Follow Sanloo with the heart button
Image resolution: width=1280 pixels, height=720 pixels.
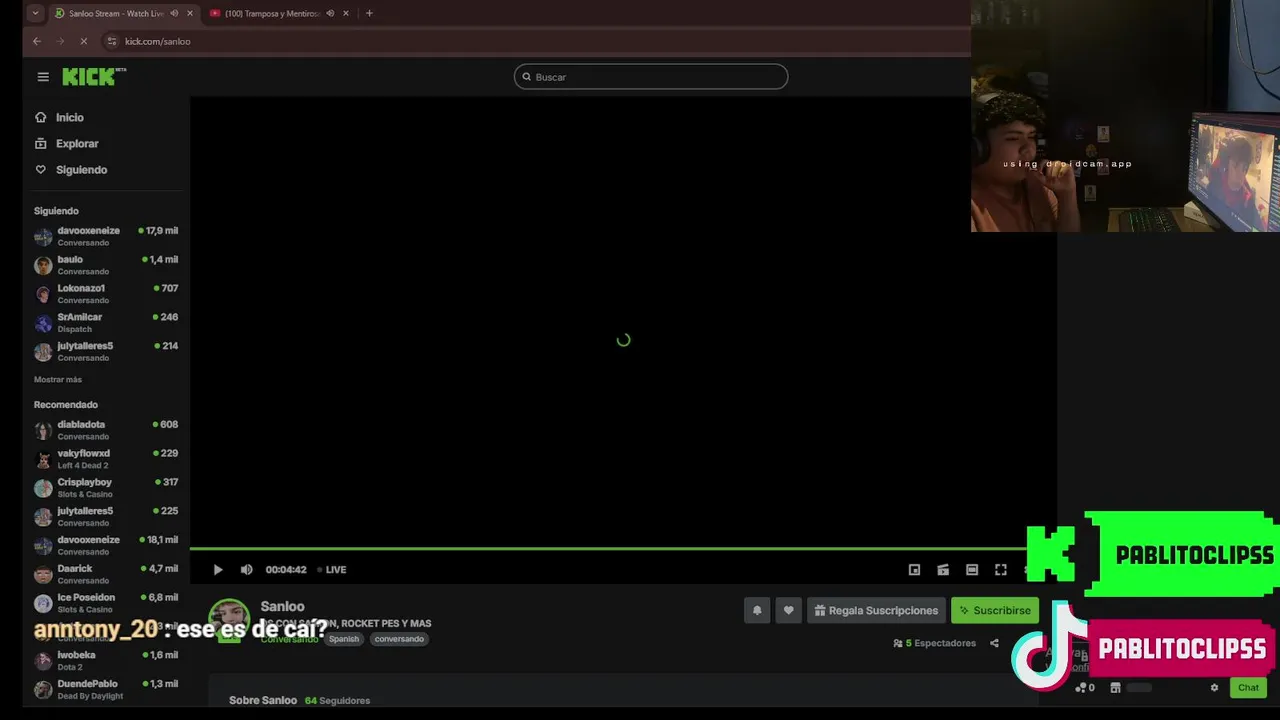(x=788, y=611)
